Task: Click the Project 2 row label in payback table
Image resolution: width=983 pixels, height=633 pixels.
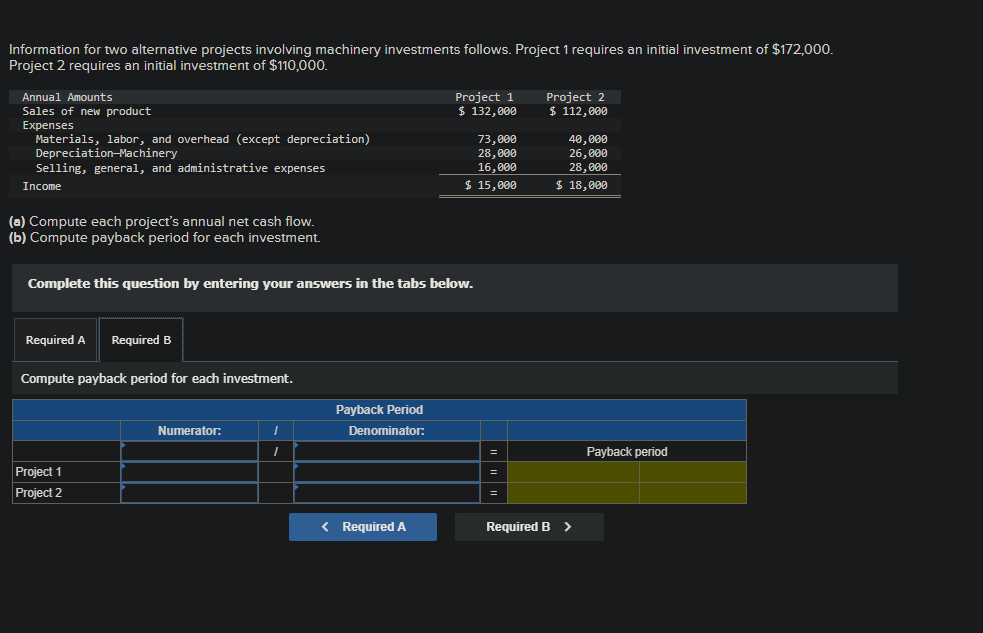Action: point(38,493)
